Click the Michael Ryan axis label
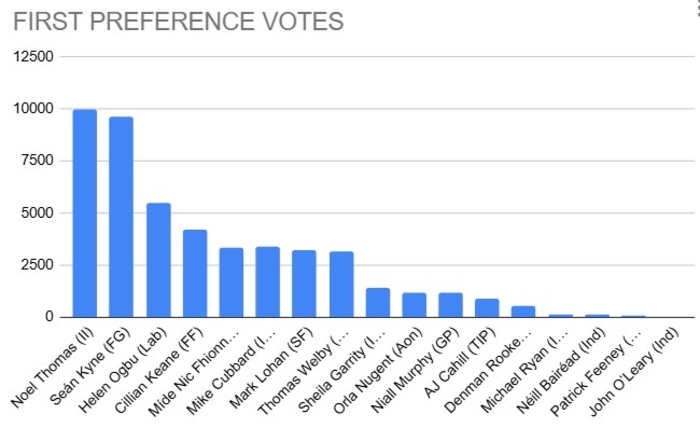 point(525,371)
